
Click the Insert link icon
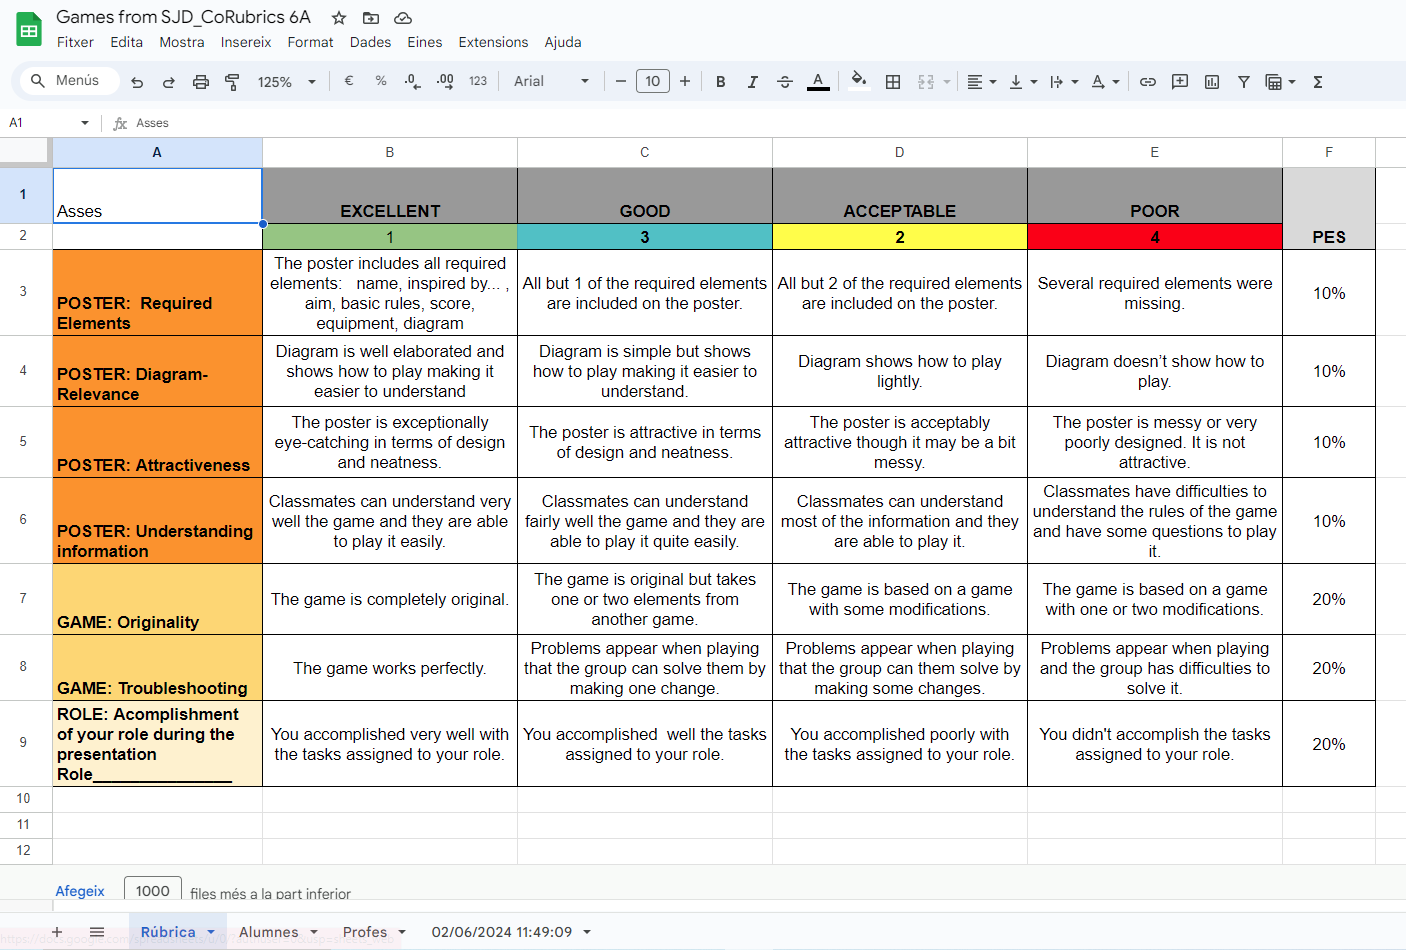(x=1148, y=82)
